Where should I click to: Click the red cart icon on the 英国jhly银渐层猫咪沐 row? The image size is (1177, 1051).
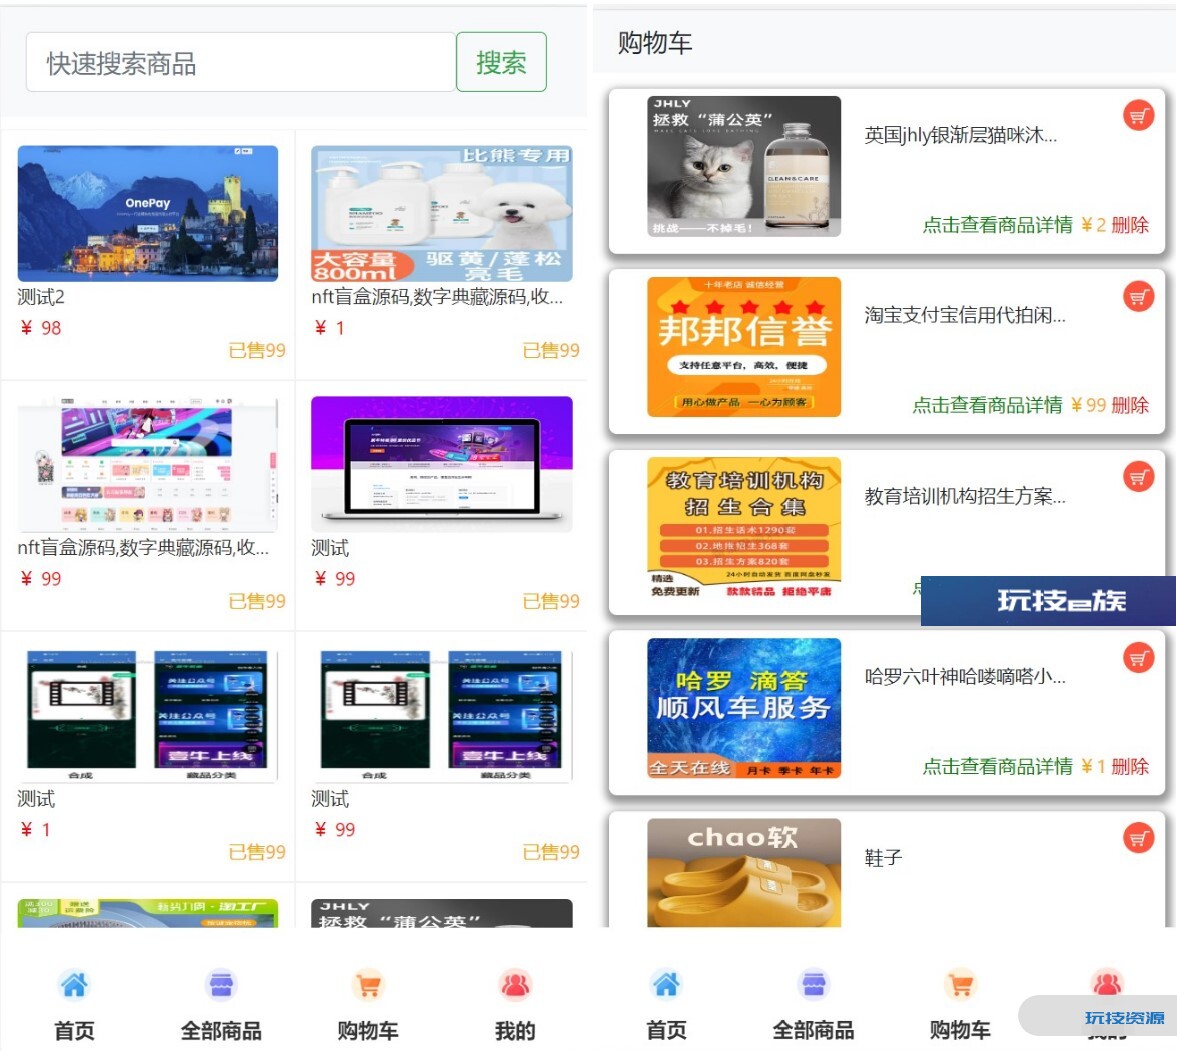point(1138,116)
